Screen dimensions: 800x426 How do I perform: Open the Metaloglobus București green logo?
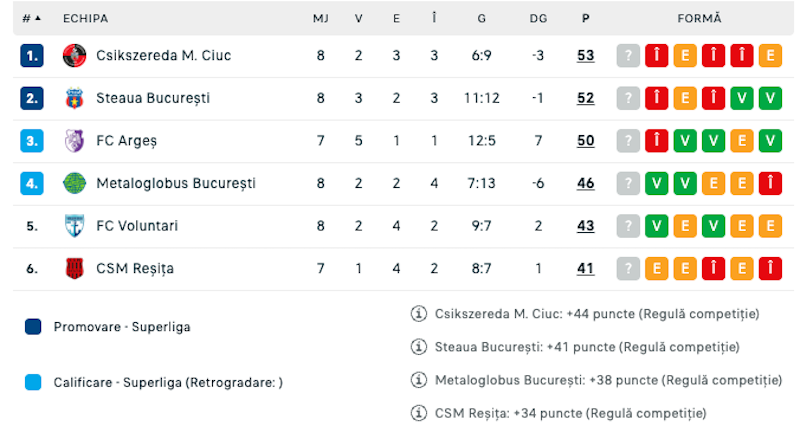(74, 183)
